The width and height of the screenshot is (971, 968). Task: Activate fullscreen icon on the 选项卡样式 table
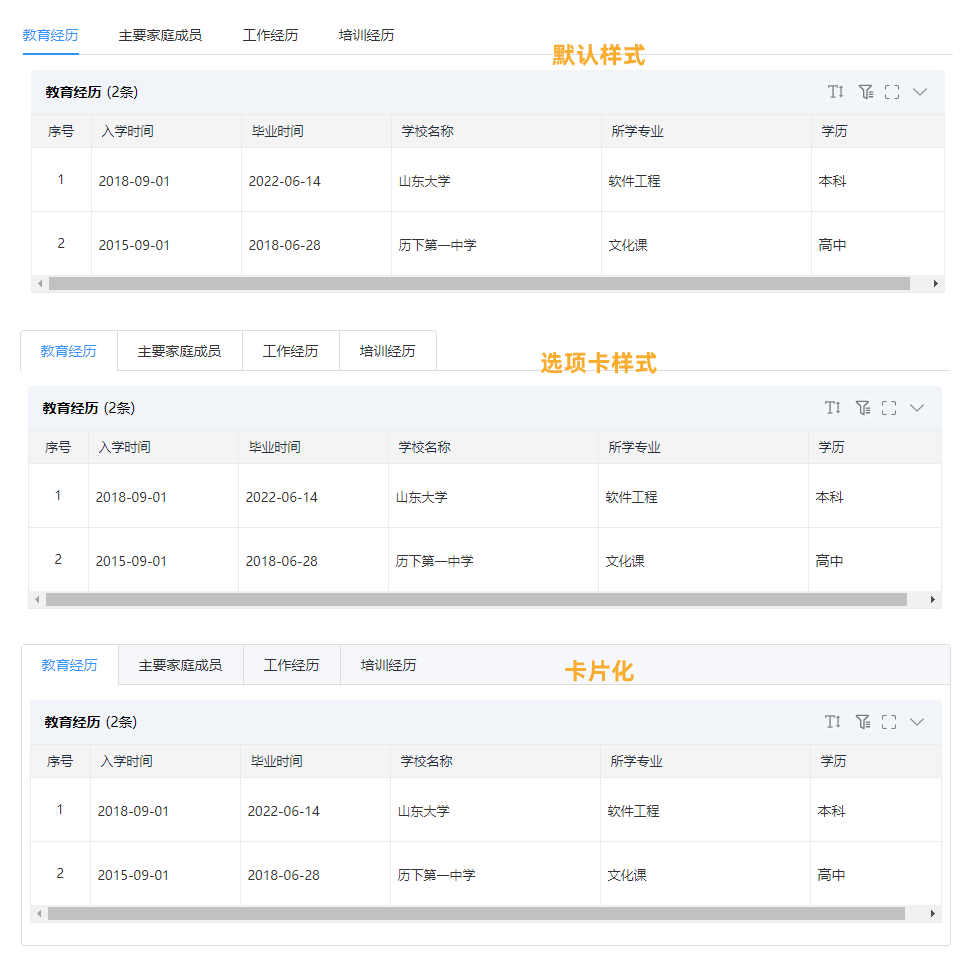point(890,407)
